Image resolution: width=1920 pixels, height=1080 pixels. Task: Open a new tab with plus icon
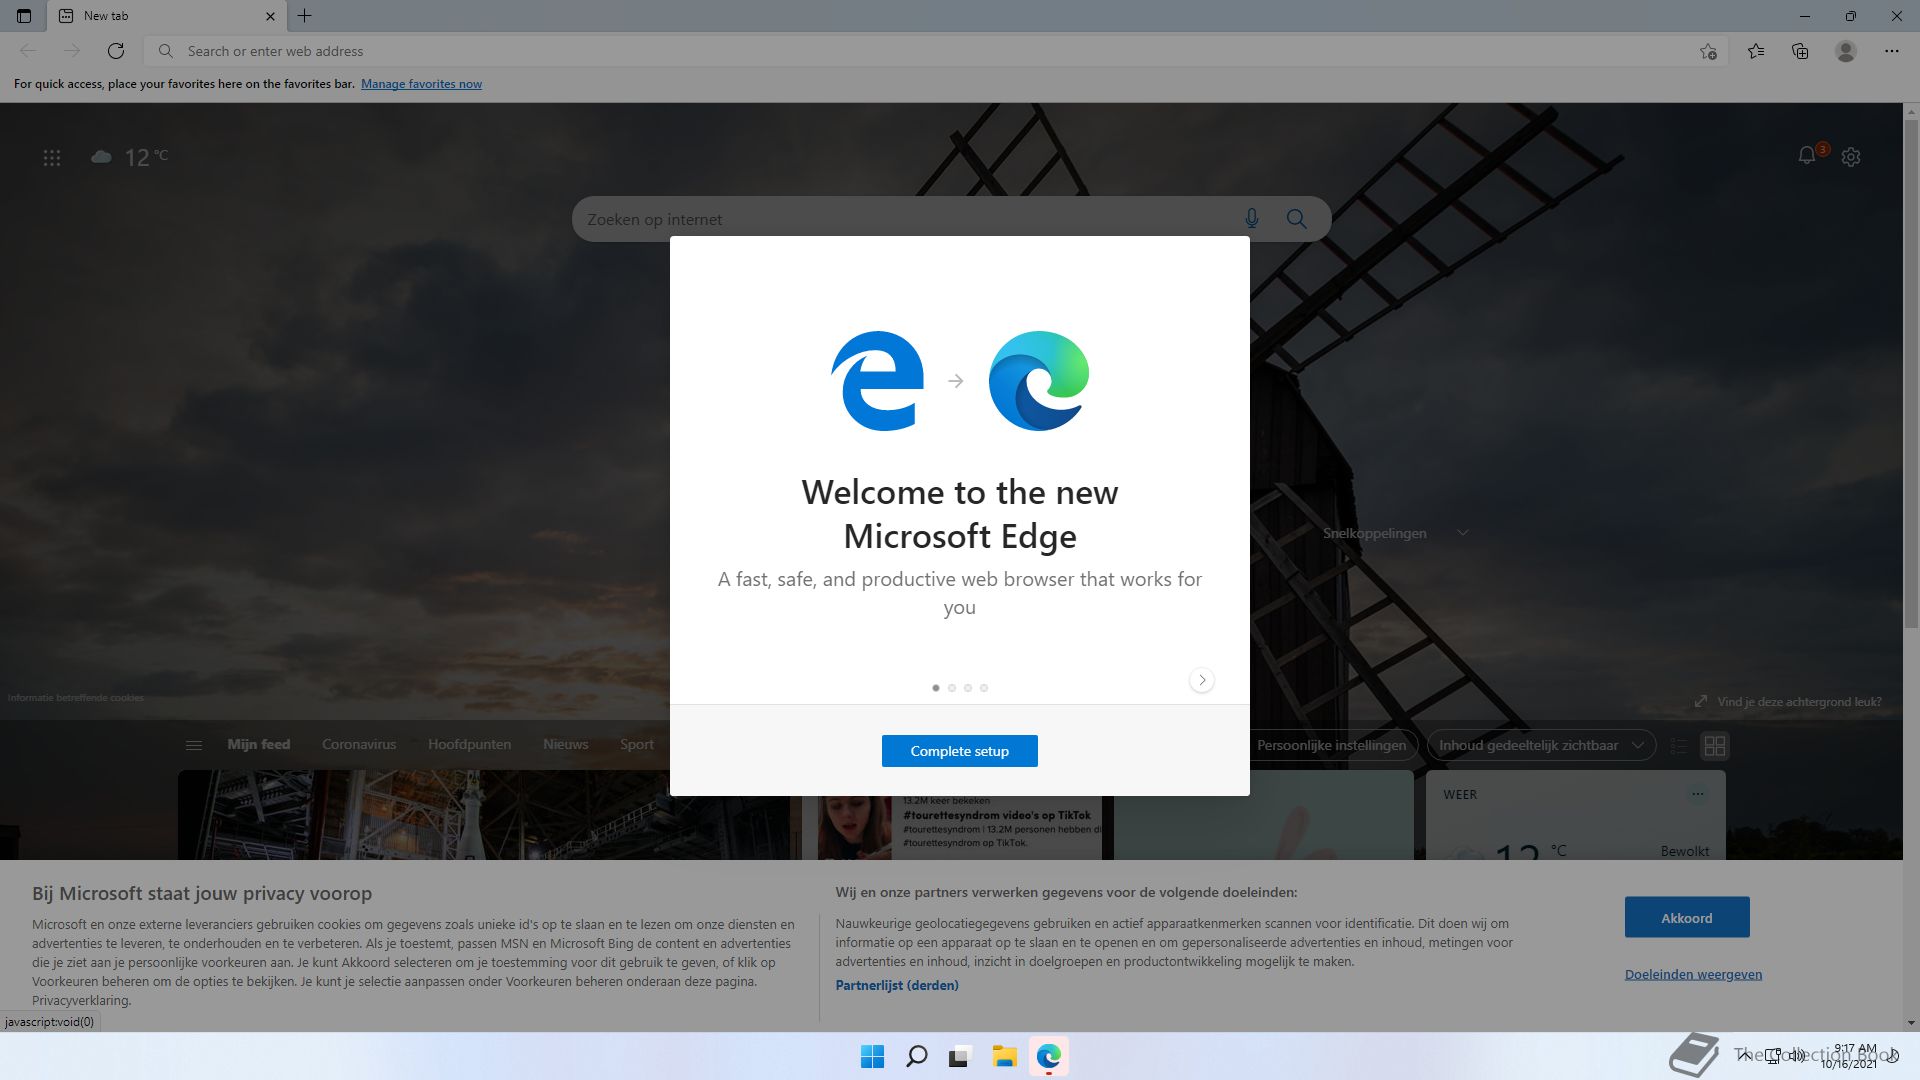(305, 16)
